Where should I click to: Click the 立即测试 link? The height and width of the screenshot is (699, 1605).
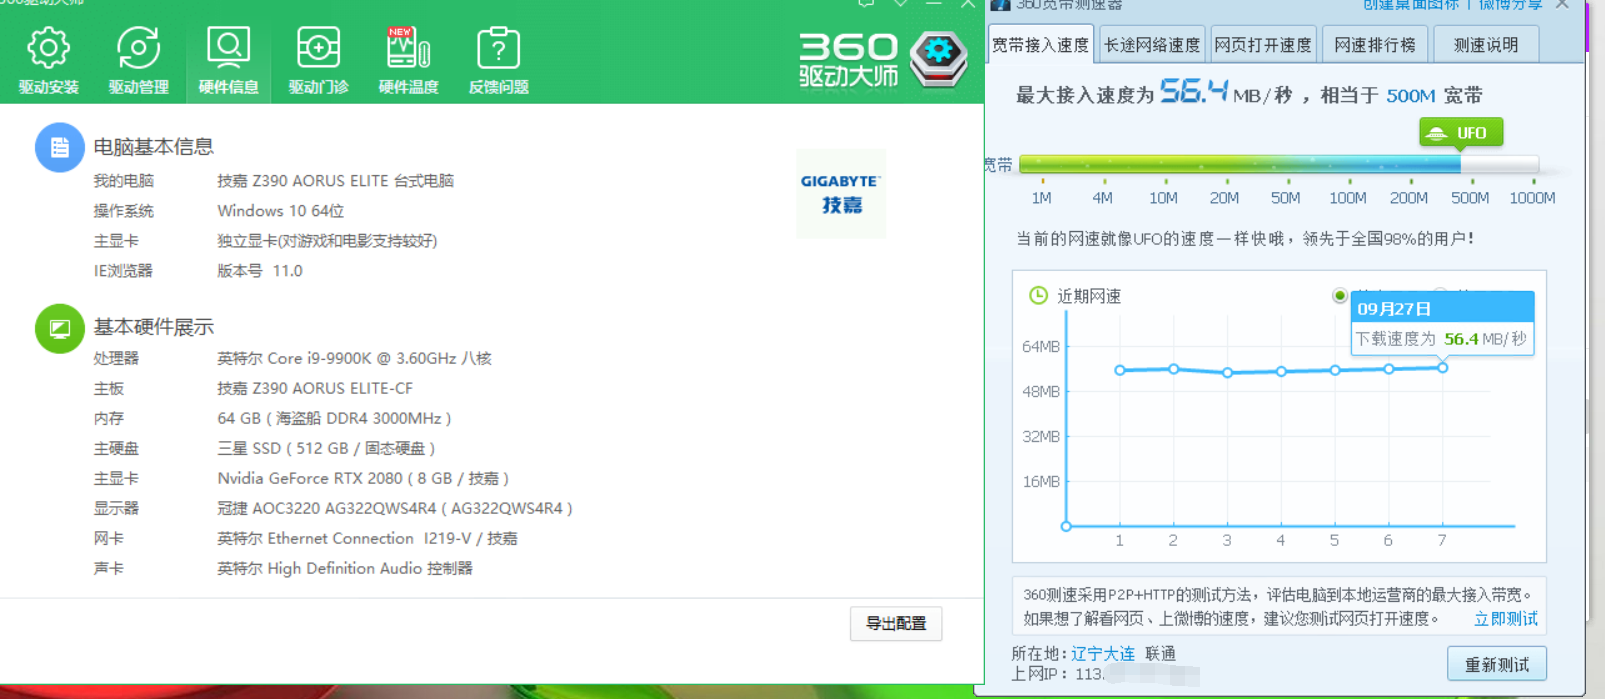[1506, 619]
